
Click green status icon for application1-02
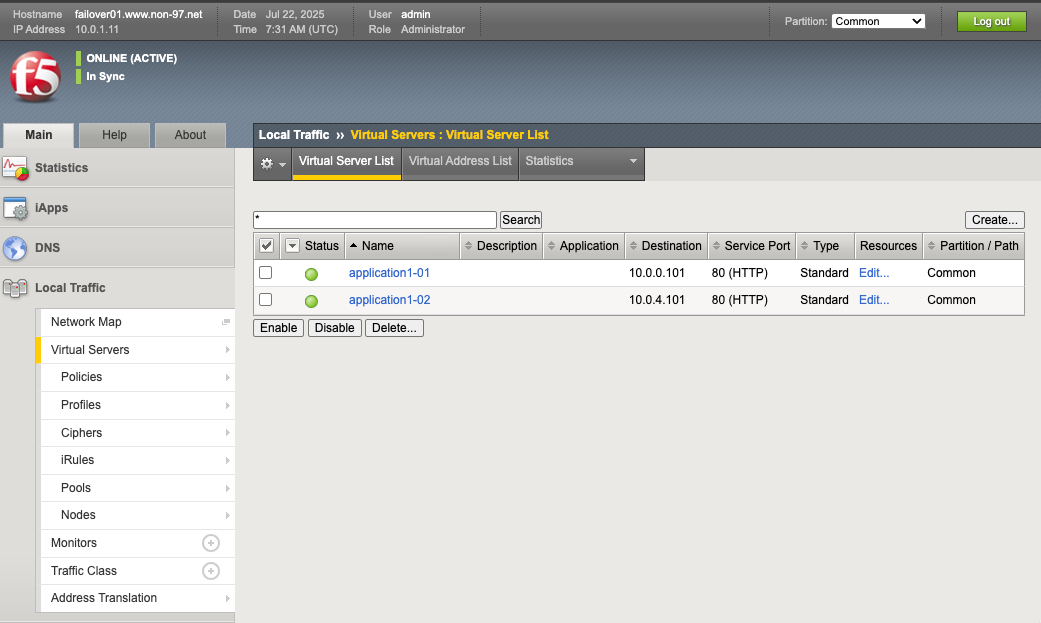[x=311, y=301]
